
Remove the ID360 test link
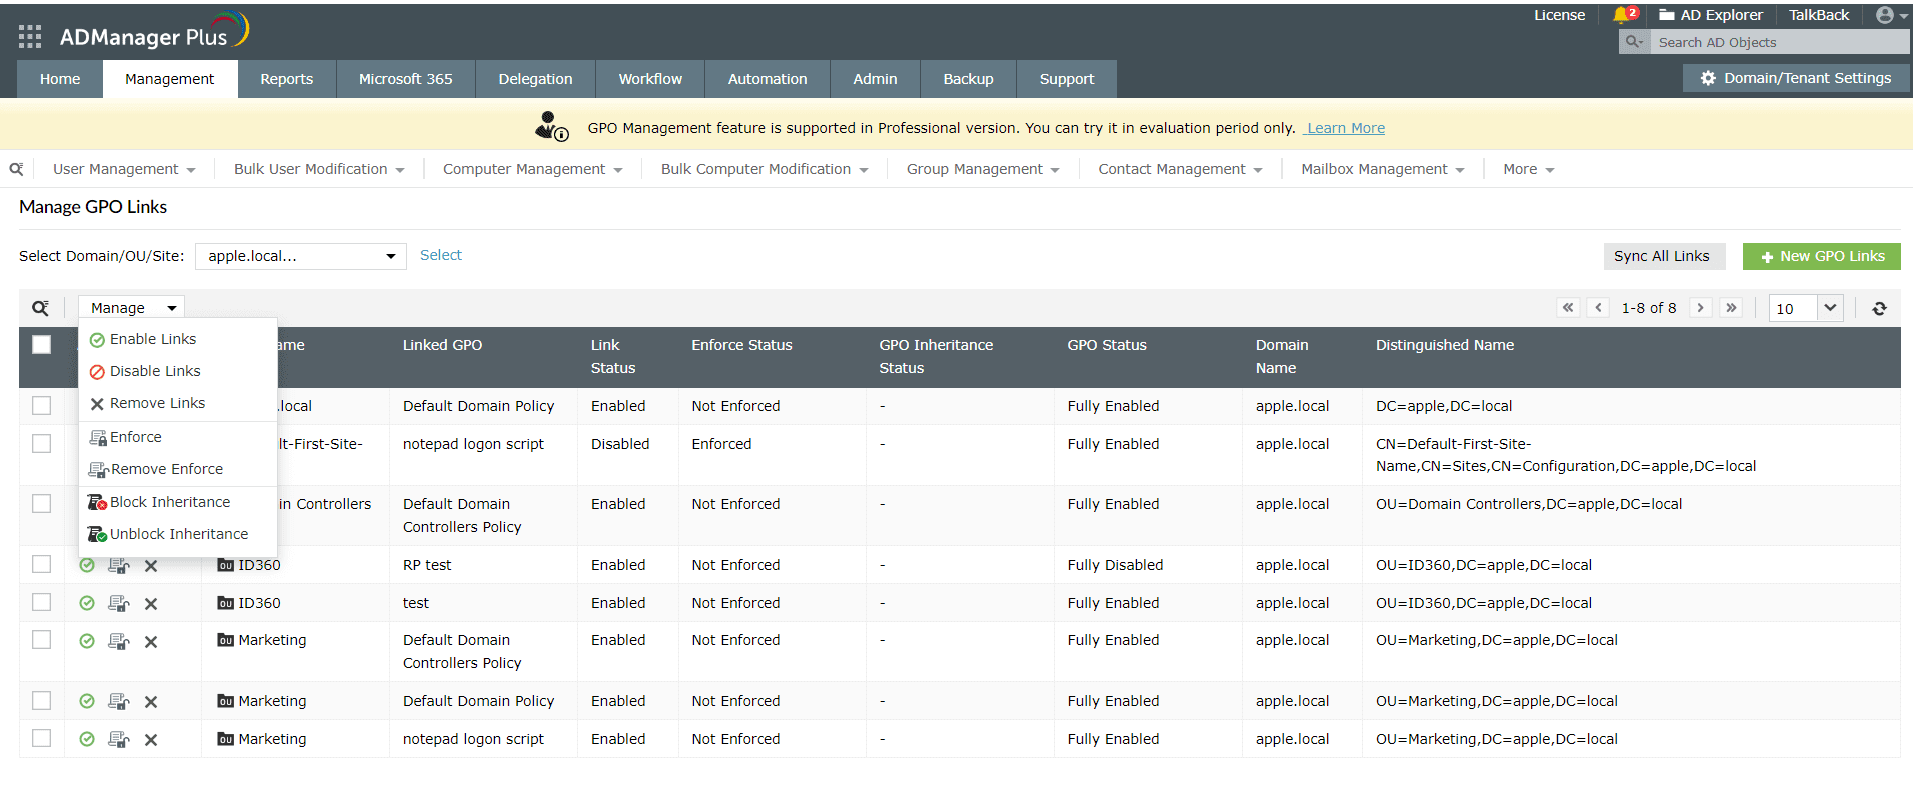(x=151, y=604)
